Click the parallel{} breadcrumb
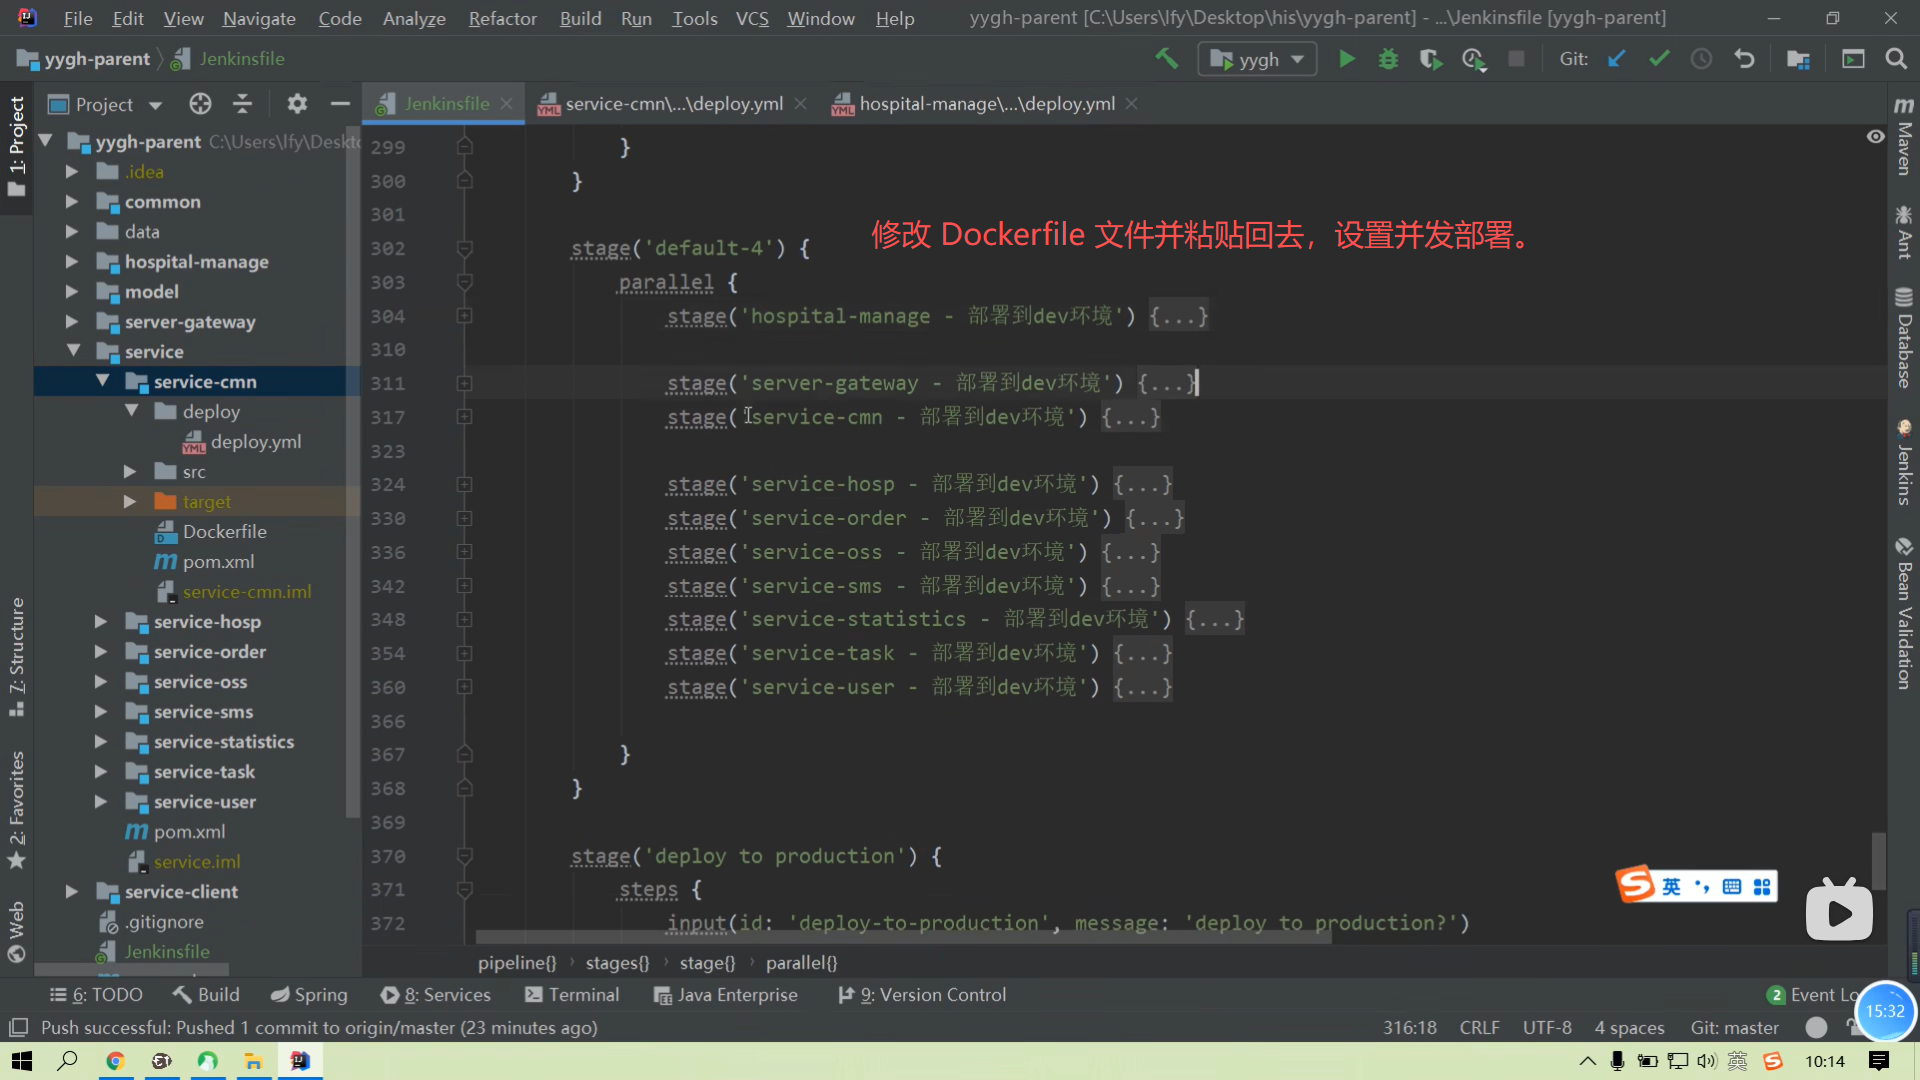 tap(801, 963)
